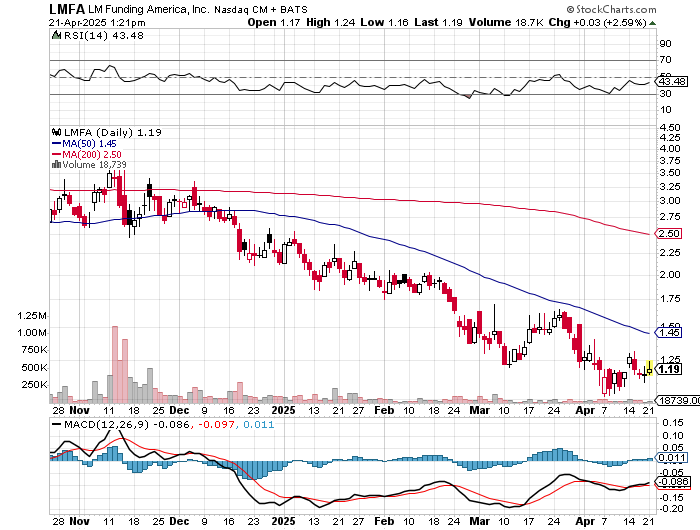This screenshot has height=530, width=700.
Task: Click the RSI indicator icon beside RSI(14)
Action: (x=56, y=35)
